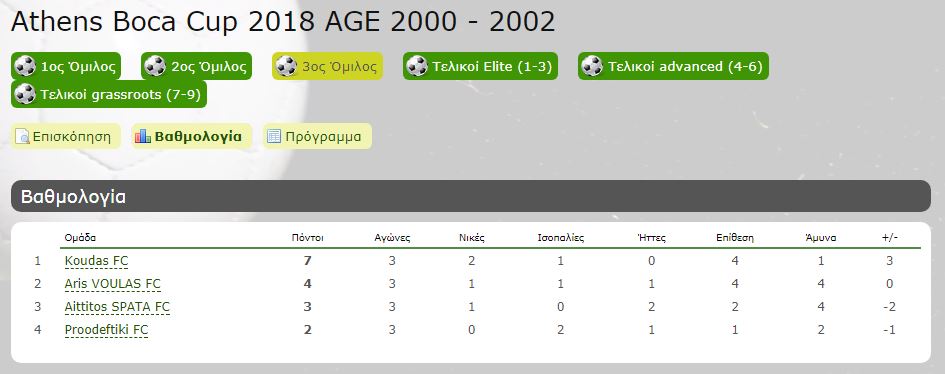Click the soccer ball icon on 3ος Όμιλος
The height and width of the screenshot is (374, 945).
pyautogui.click(x=286, y=66)
